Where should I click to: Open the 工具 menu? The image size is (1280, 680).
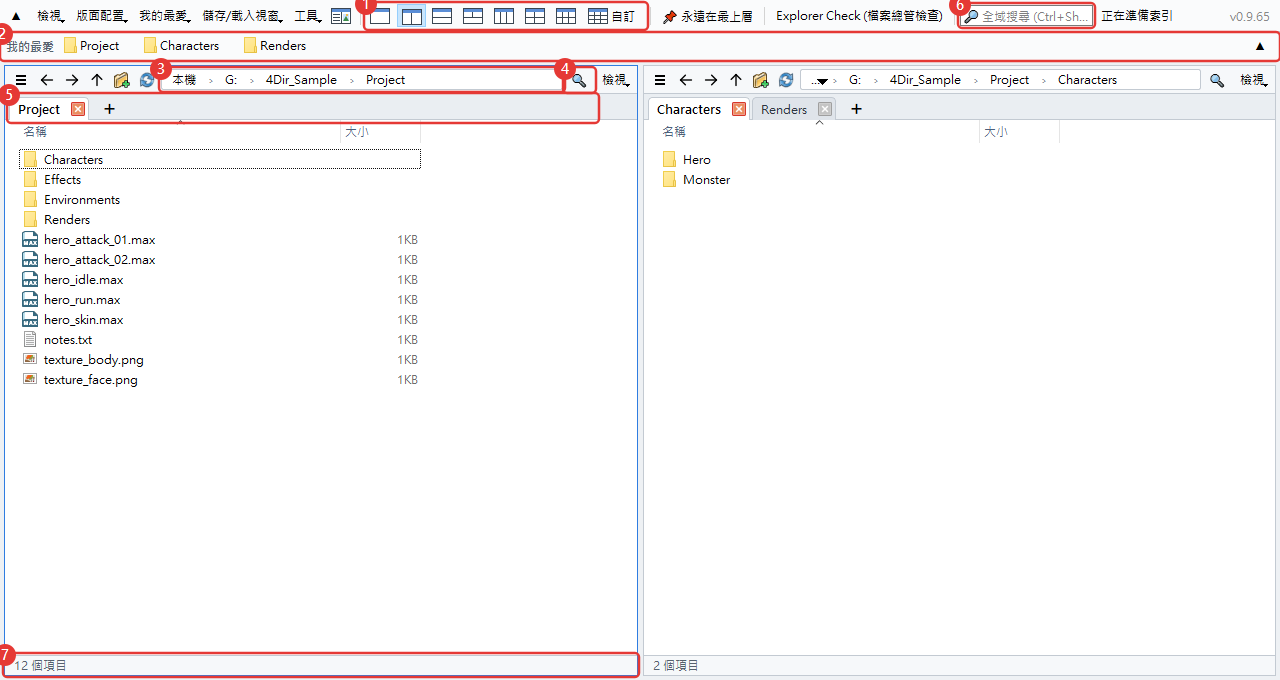coord(308,16)
